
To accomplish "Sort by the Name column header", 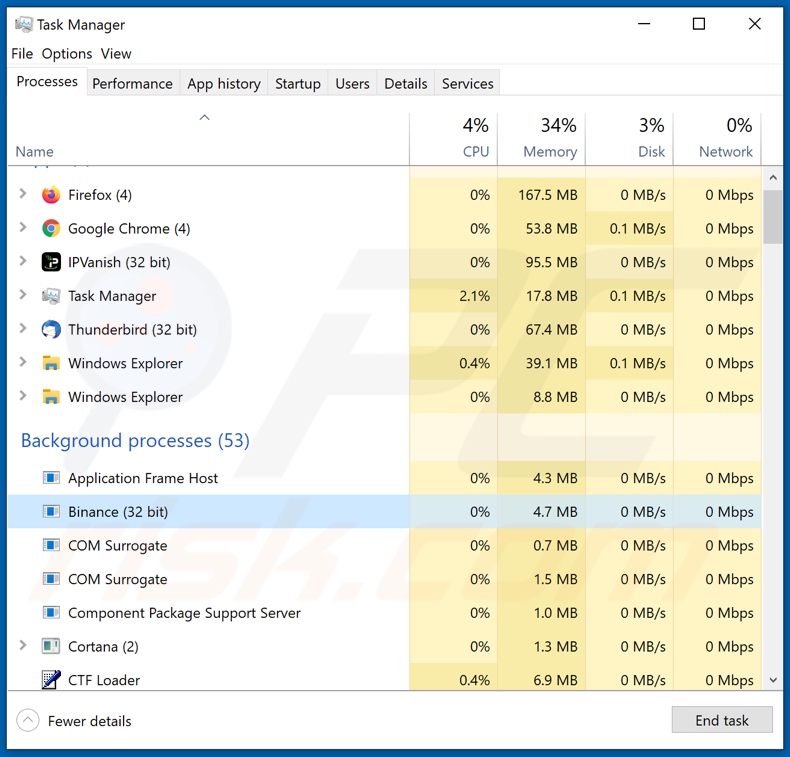I will pyautogui.click(x=208, y=140).
